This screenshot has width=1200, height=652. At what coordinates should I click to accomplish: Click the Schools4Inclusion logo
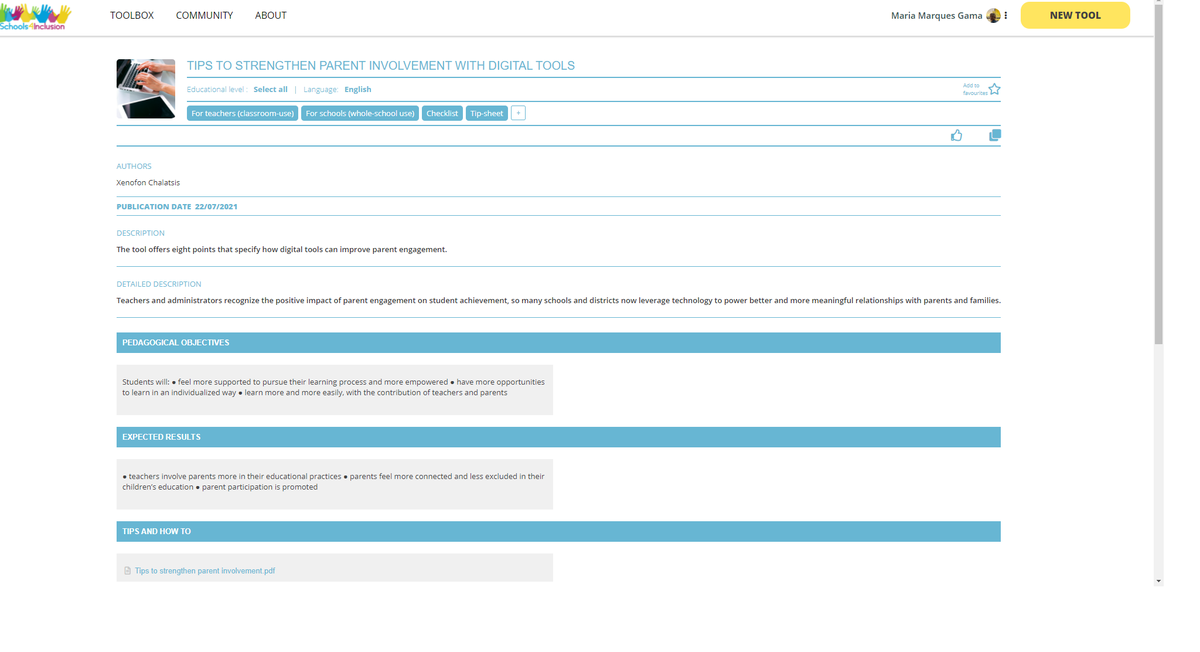36,16
